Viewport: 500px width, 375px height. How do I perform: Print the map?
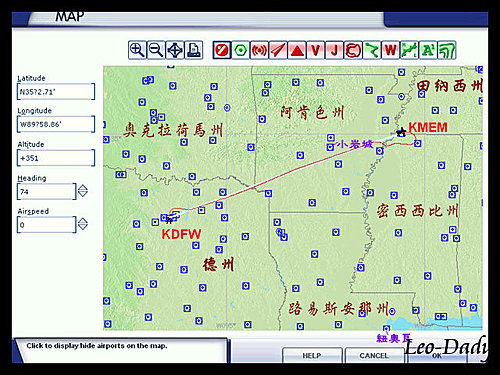click(194, 50)
